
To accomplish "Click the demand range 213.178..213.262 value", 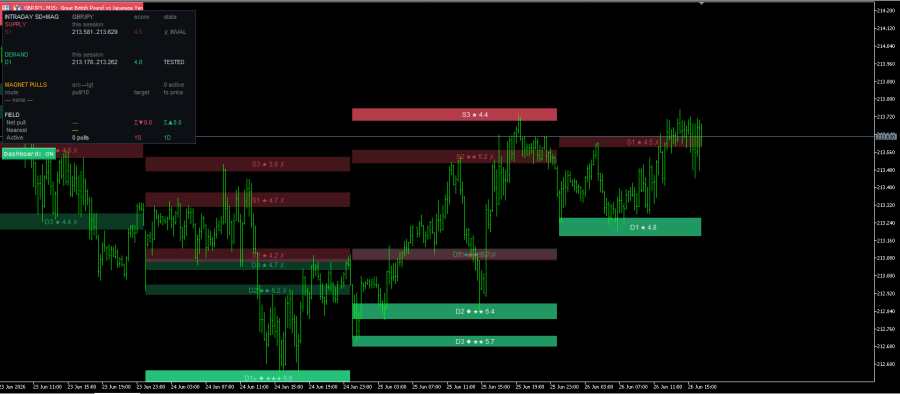I will pos(95,62).
